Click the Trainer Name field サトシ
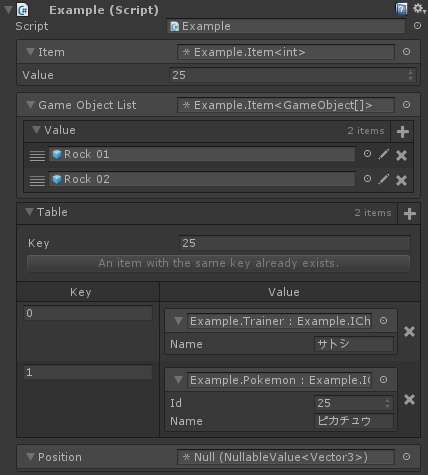 (x=354, y=344)
